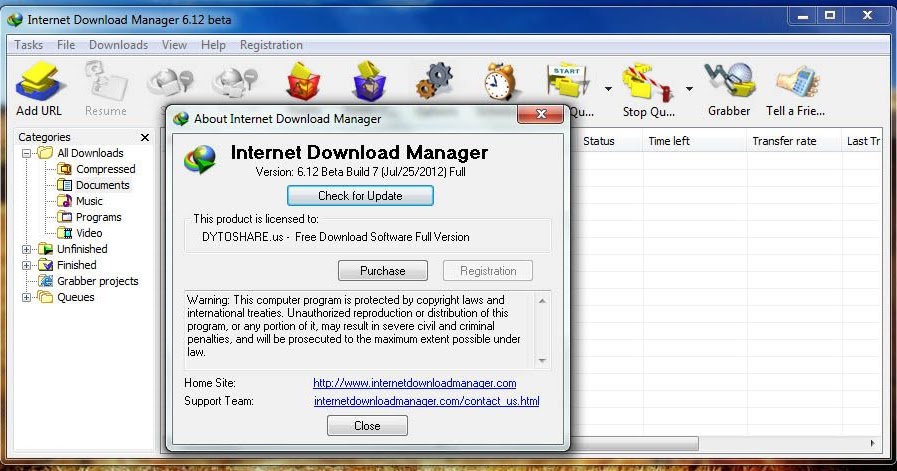Screen dimensions: 897x471
Task: Open the Downloads menu
Action: coord(118,45)
